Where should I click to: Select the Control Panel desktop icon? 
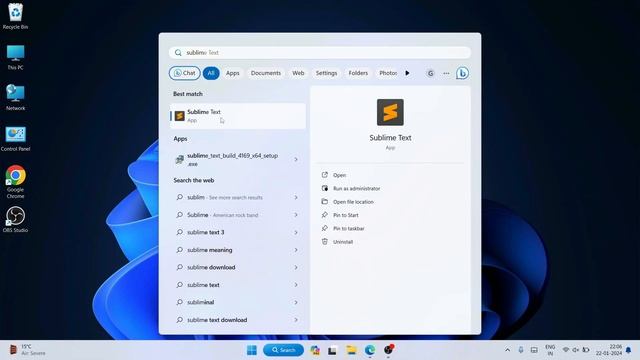click(x=16, y=139)
